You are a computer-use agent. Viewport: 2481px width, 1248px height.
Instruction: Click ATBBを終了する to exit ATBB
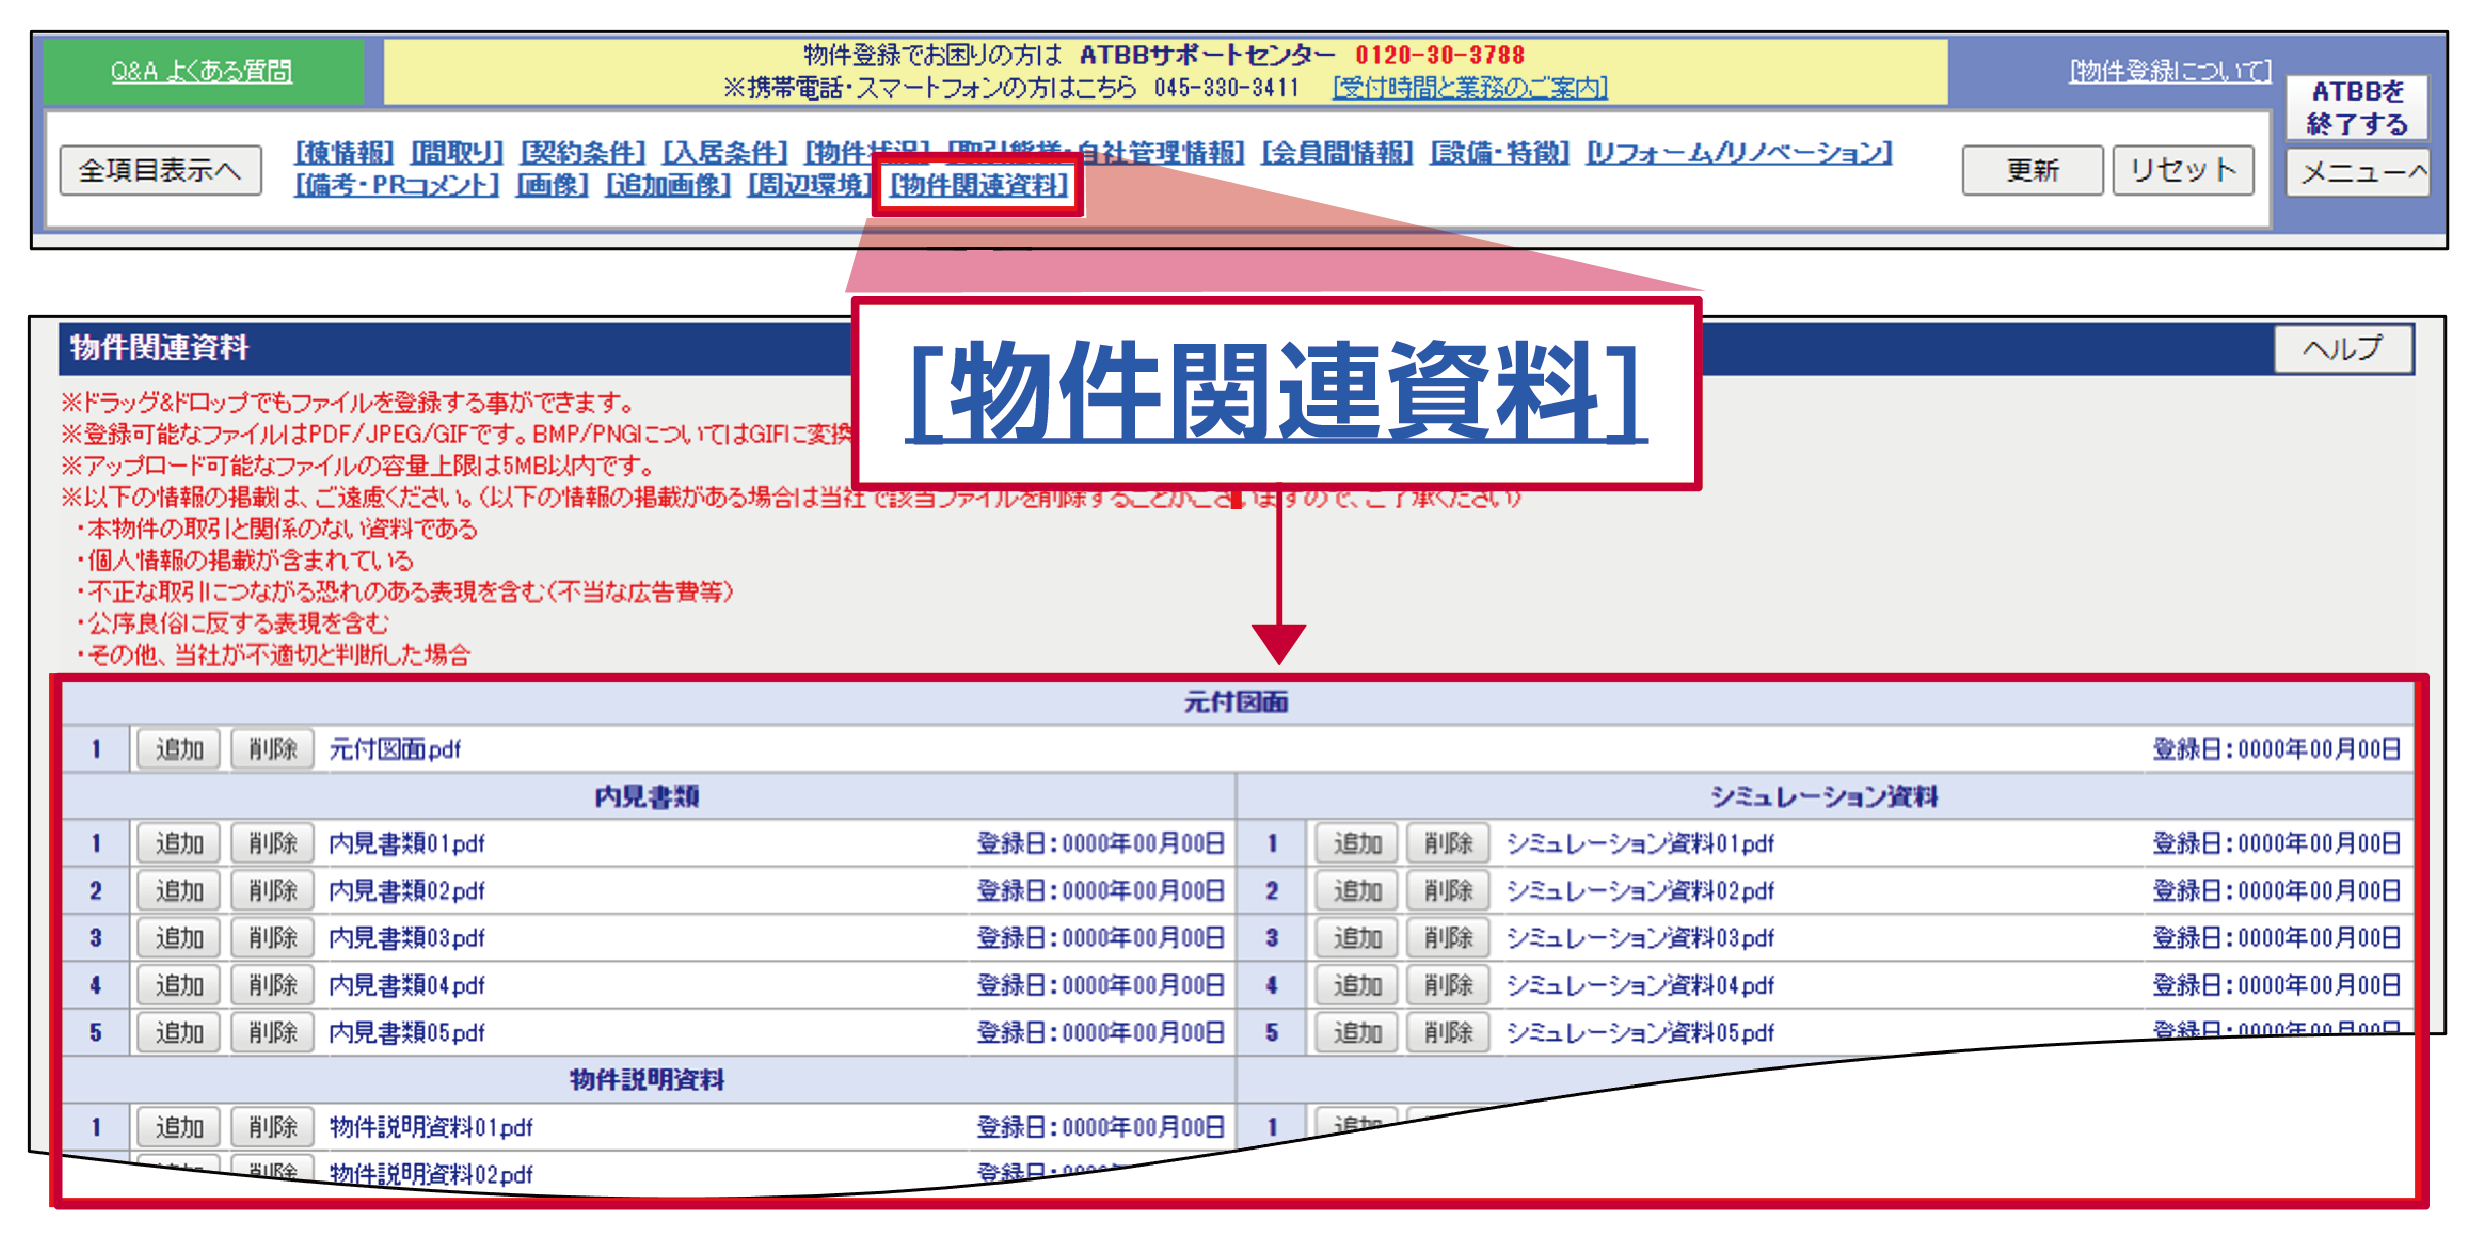coord(2357,106)
